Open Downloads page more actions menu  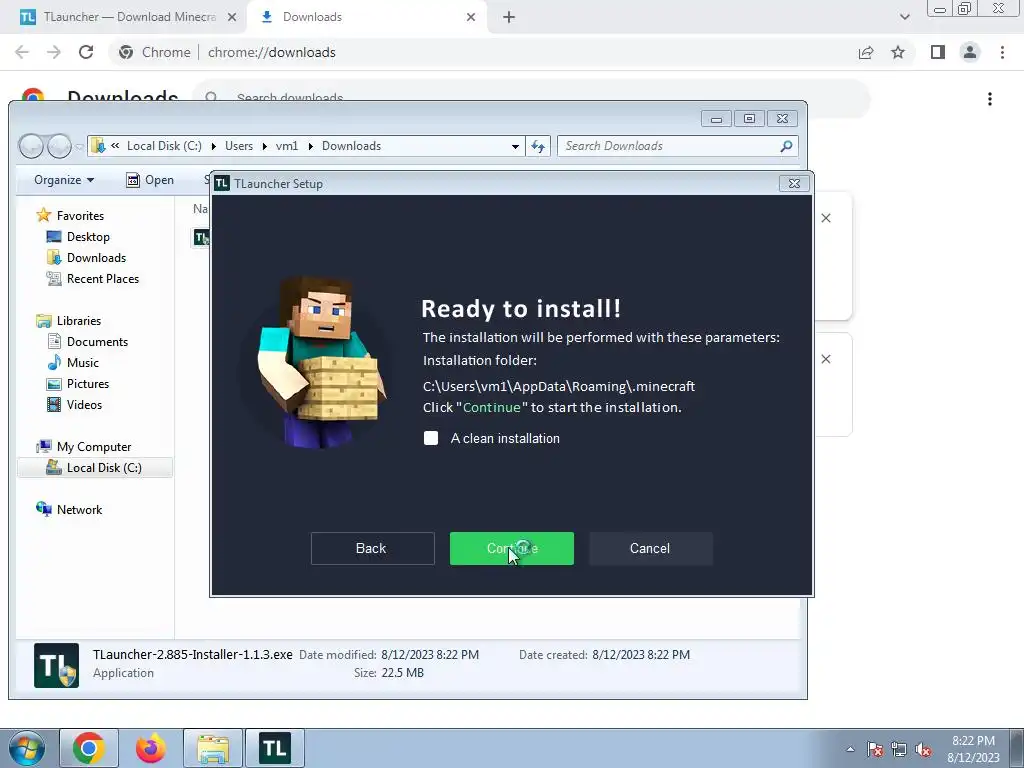click(990, 99)
